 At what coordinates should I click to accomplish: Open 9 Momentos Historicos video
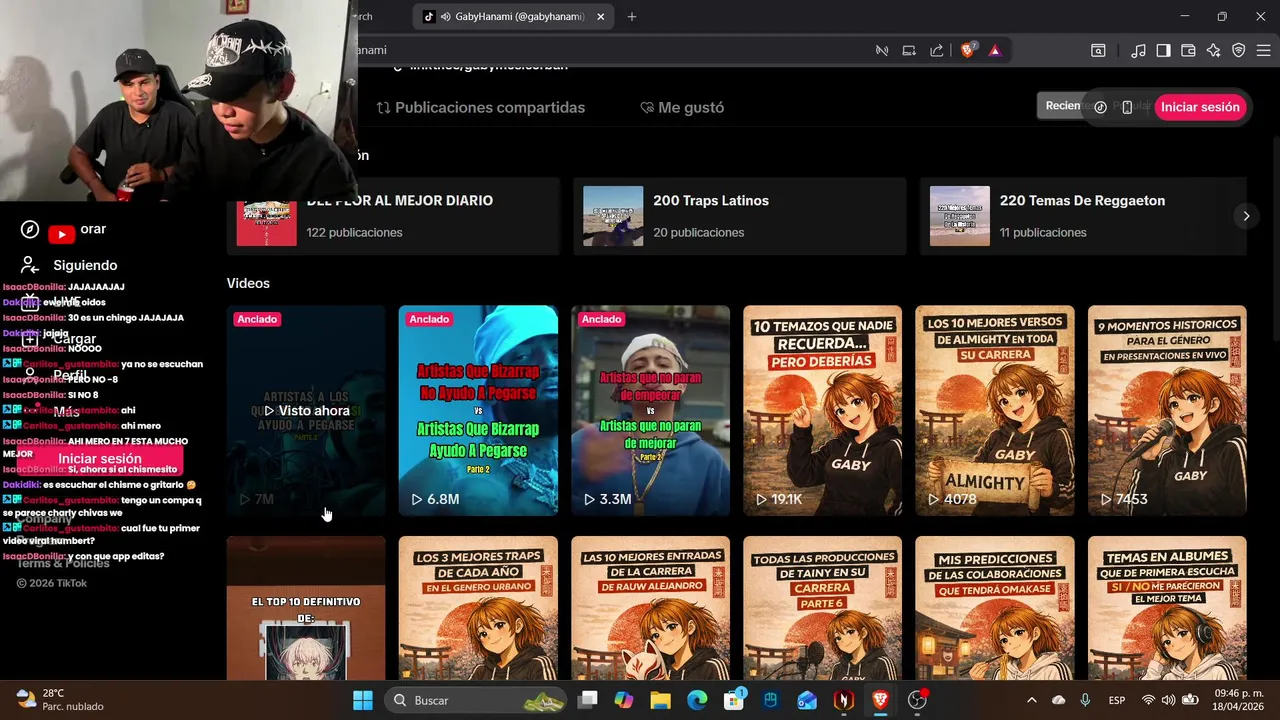click(x=1167, y=410)
